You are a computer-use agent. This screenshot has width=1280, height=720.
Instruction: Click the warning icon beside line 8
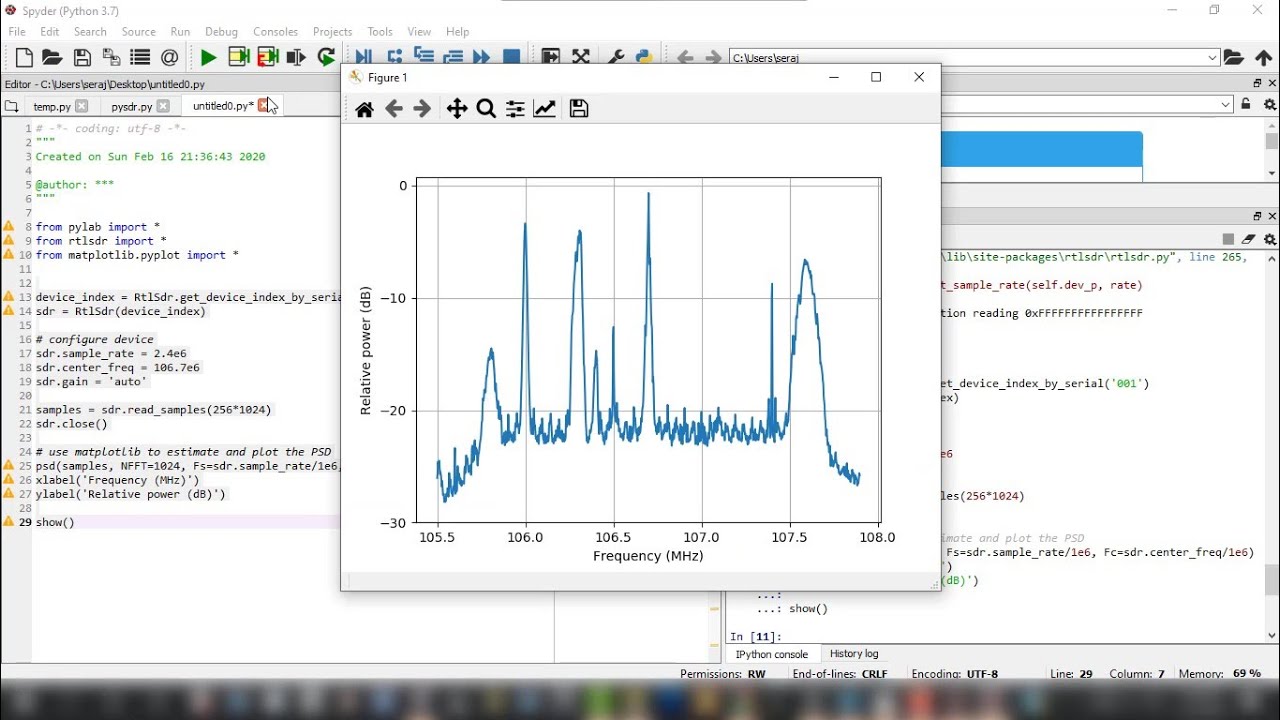pos(9,227)
